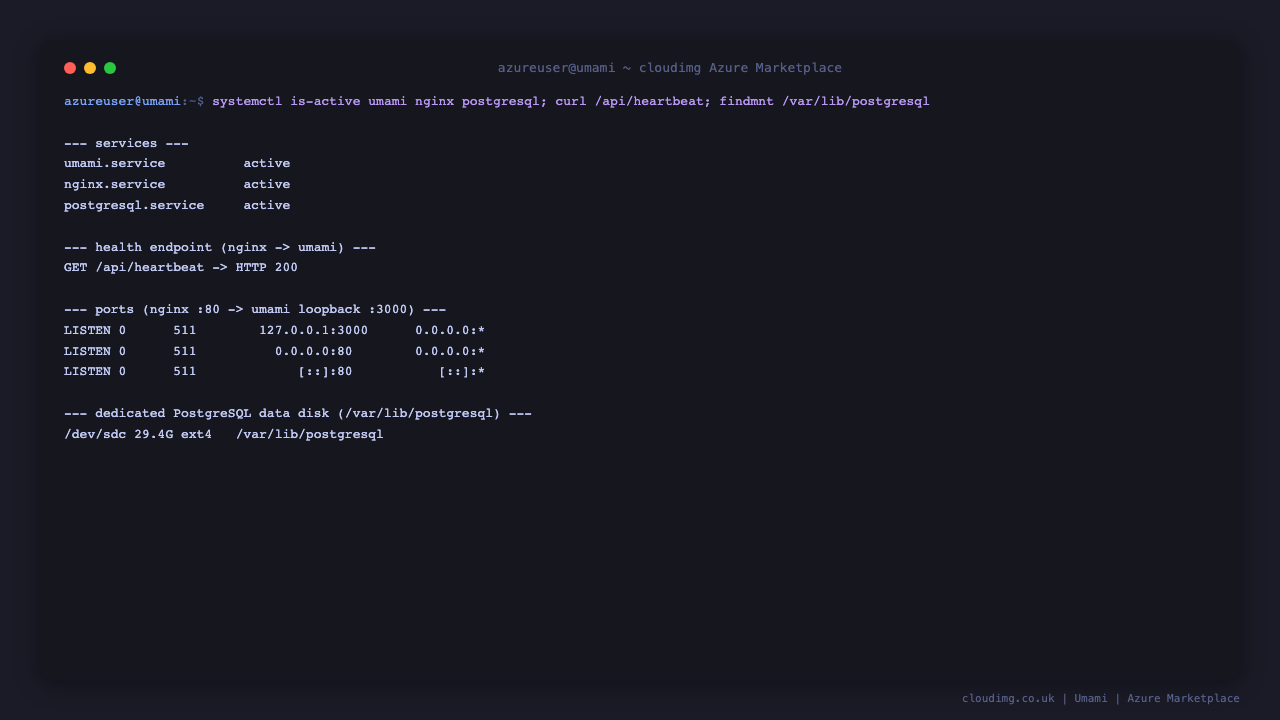The height and width of the screenshot is (720, 1280).
Task: Click the cloudimg.co.uk footer text
Action: (1008, 698)
